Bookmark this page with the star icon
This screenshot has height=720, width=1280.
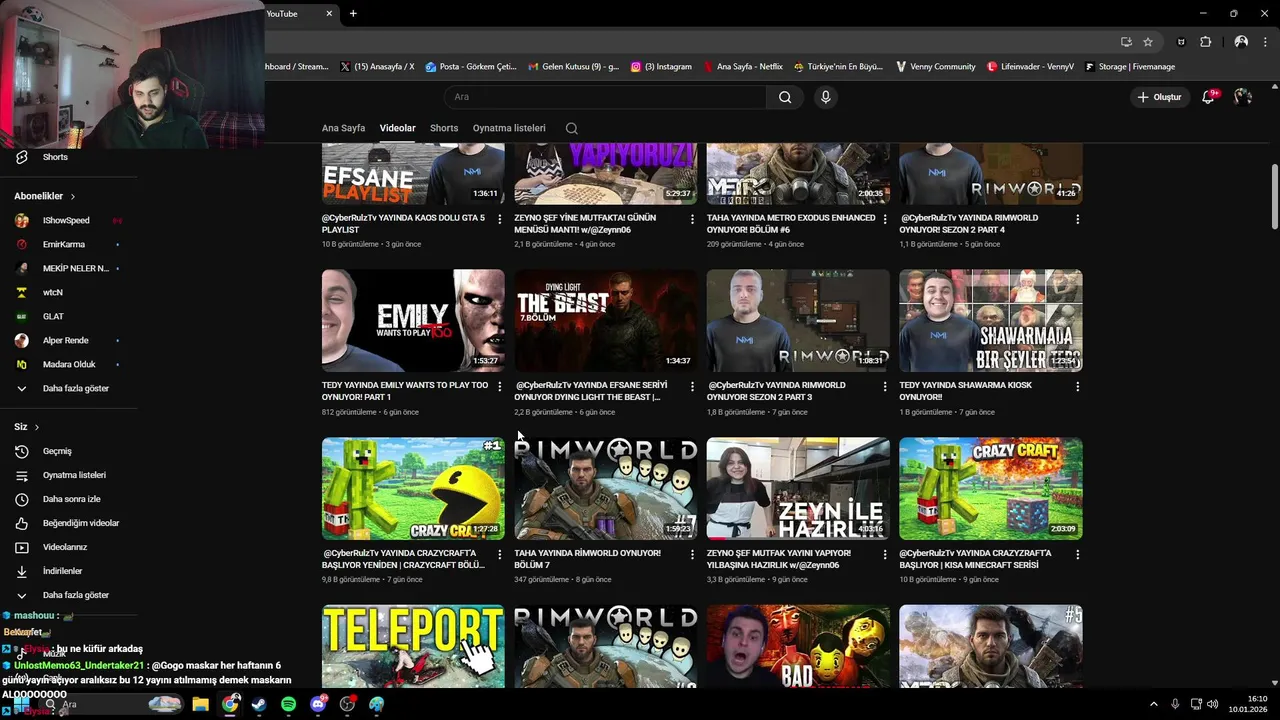click(1148, 42)
